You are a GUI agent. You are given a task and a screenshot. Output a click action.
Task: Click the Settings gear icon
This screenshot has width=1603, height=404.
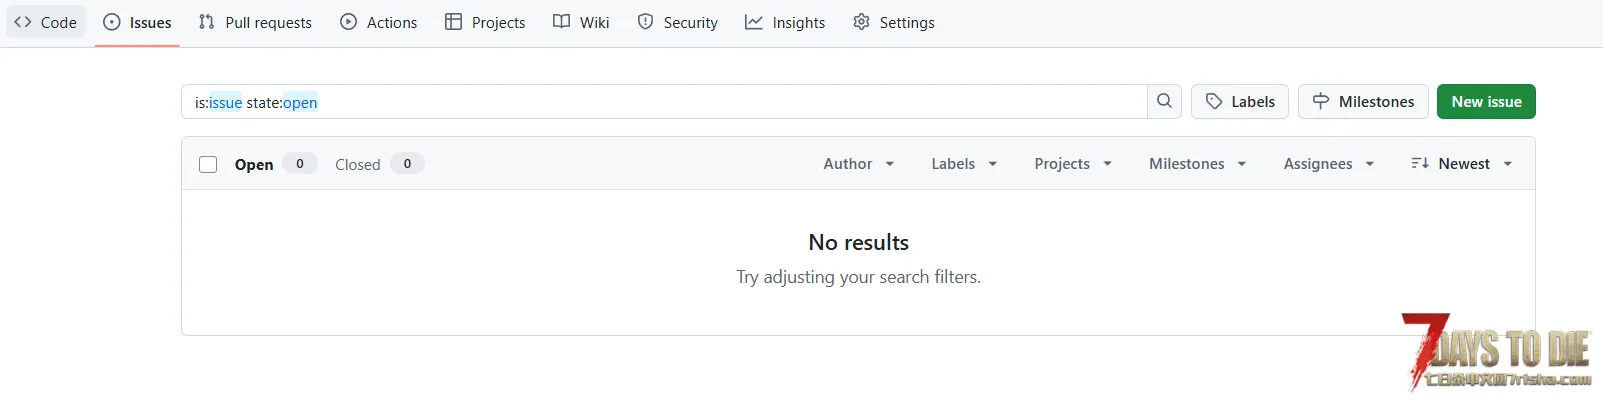[861, 22]
